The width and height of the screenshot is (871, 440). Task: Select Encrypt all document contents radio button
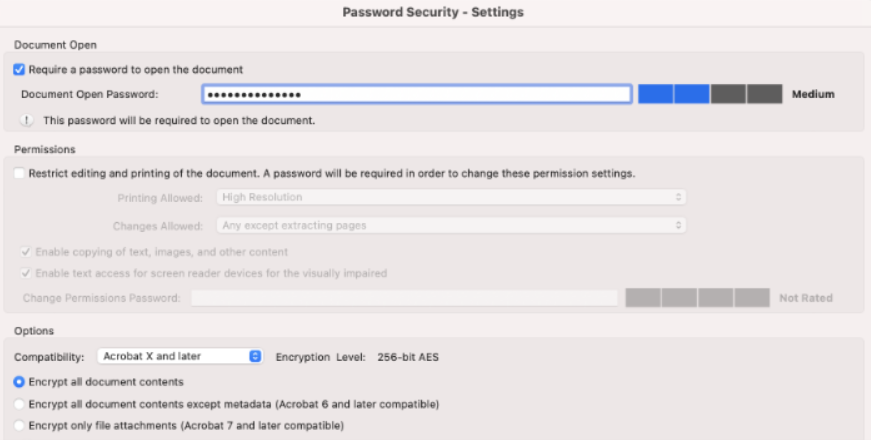[20, 382]
